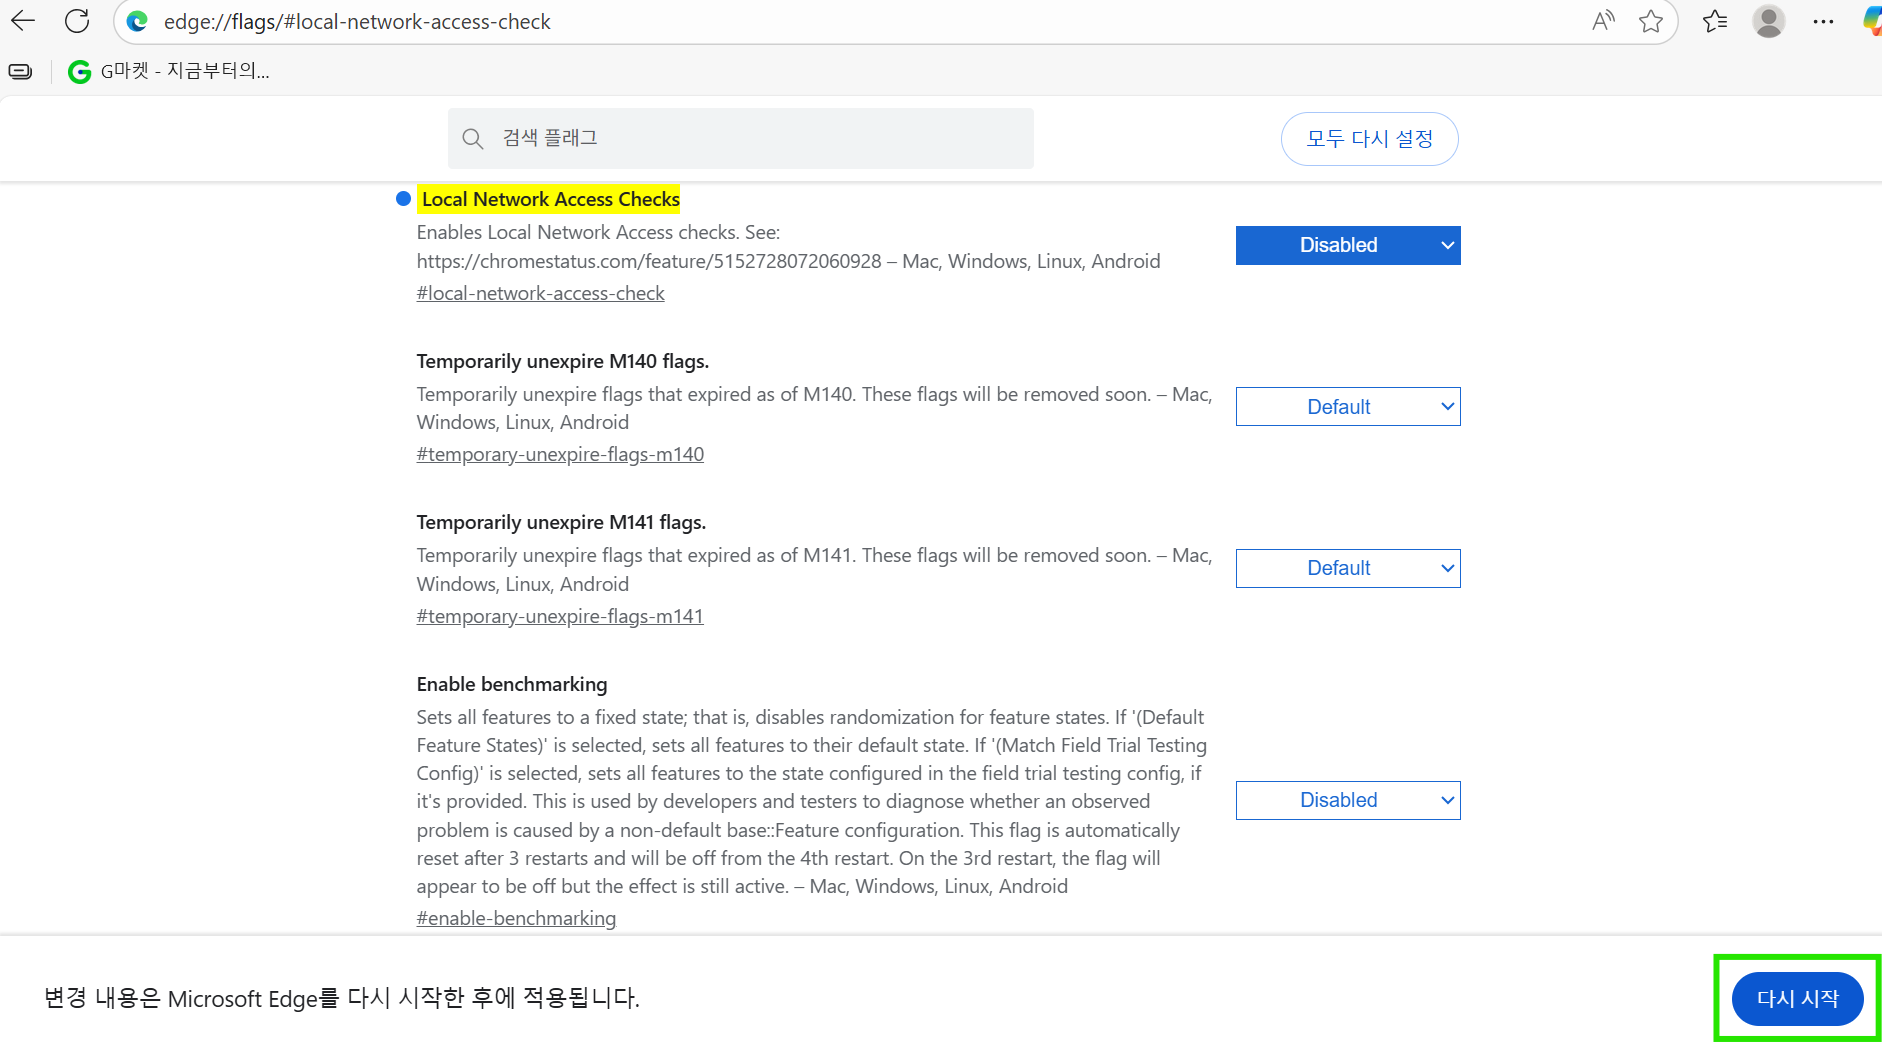The width and height of the screenshot is (1882, 1053).
Task: Open Enable benchmarking Disabled dropdown
Action: tap(1347, 800)
